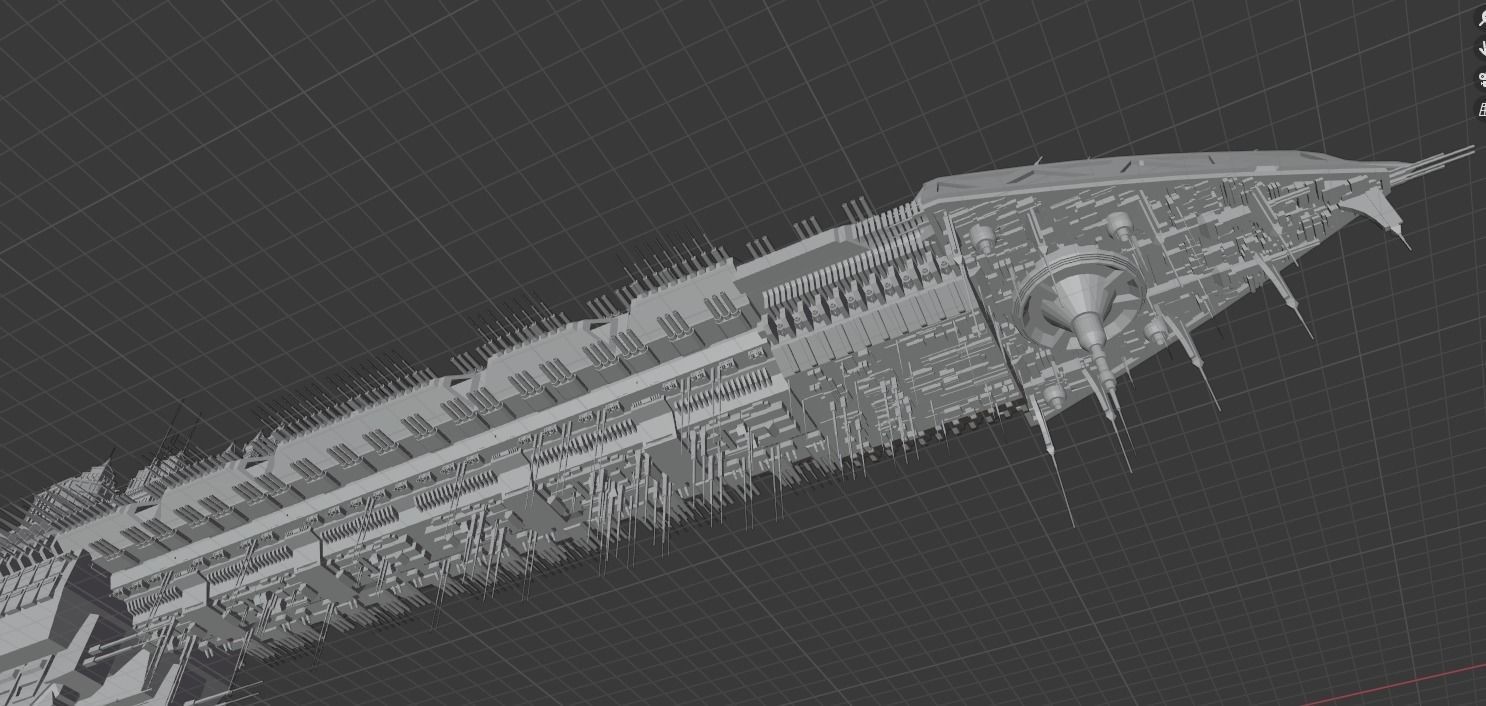
Task: Click the large dome turret on the ship's bow
Action: click(x=1080, y=295)
